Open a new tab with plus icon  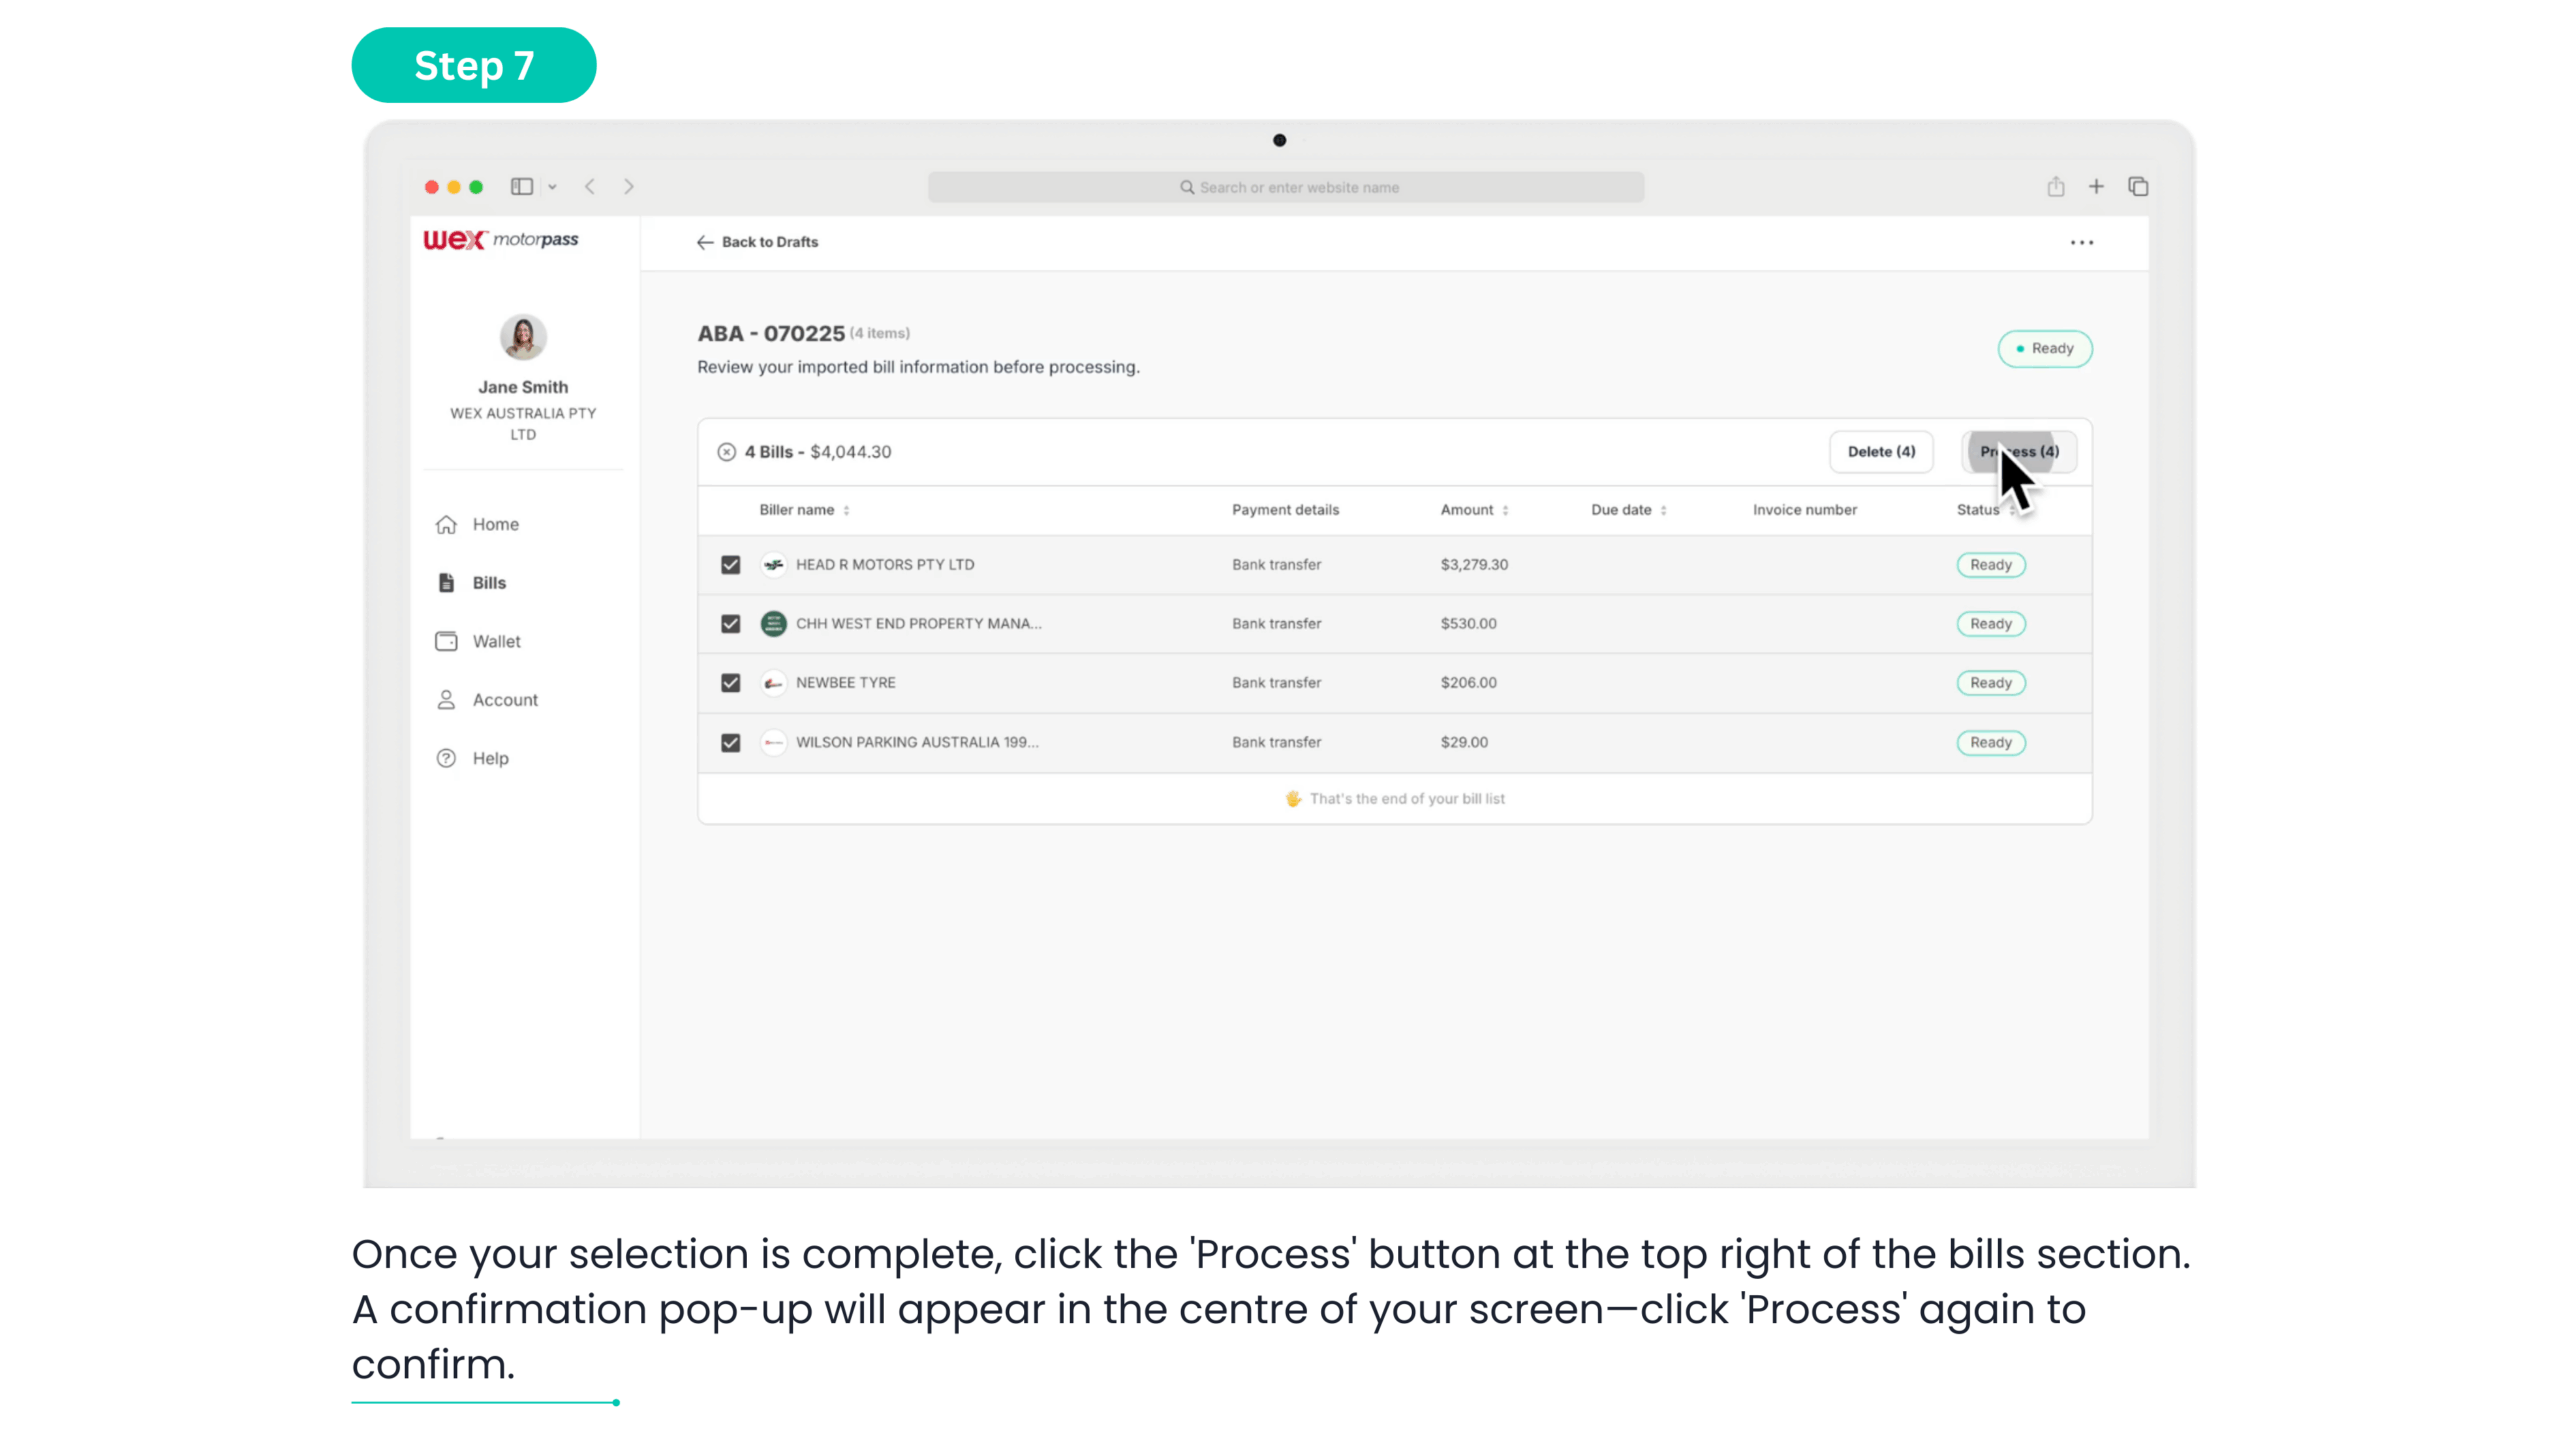coord(2096,187)
